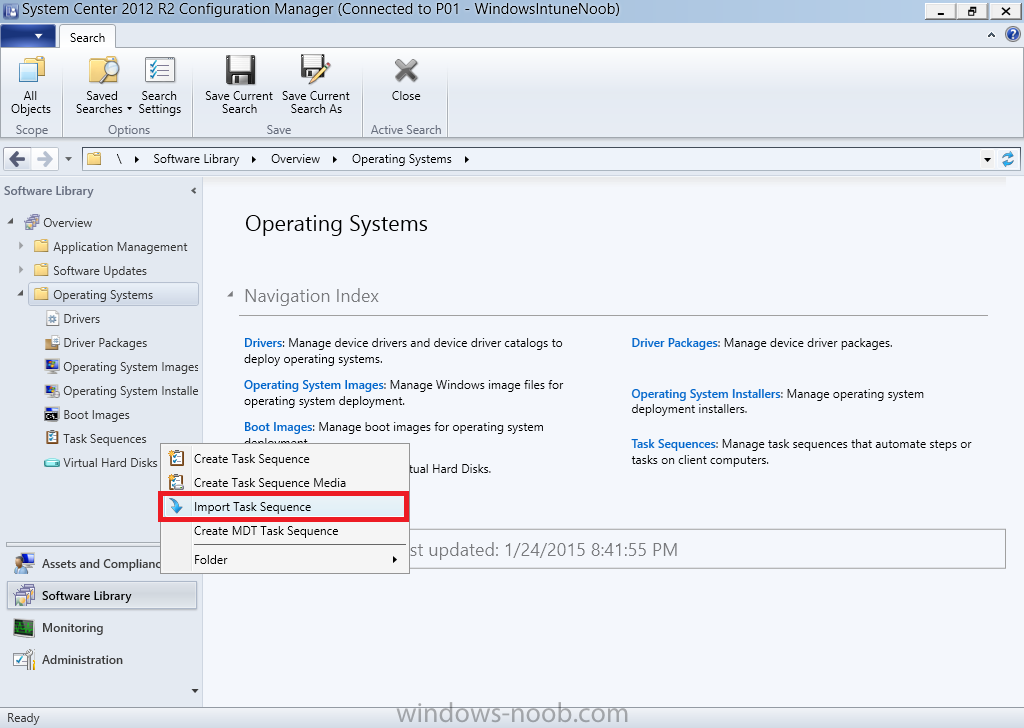
Task: Select the Search ribbon tab
Action: 88,37
